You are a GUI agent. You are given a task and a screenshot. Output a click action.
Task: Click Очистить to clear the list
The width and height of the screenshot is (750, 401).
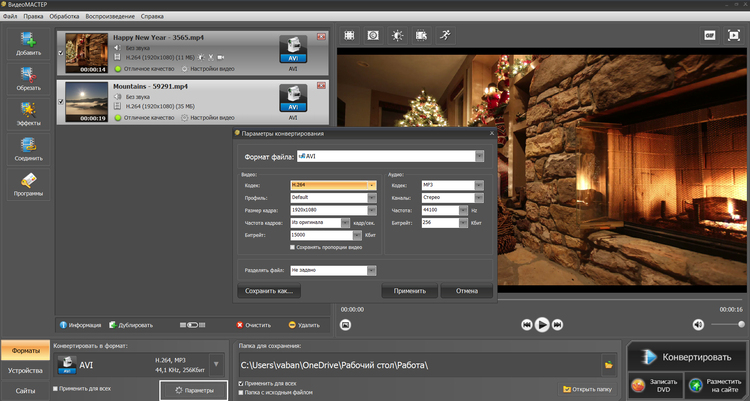pyautogui.click(x=254, y=325)
